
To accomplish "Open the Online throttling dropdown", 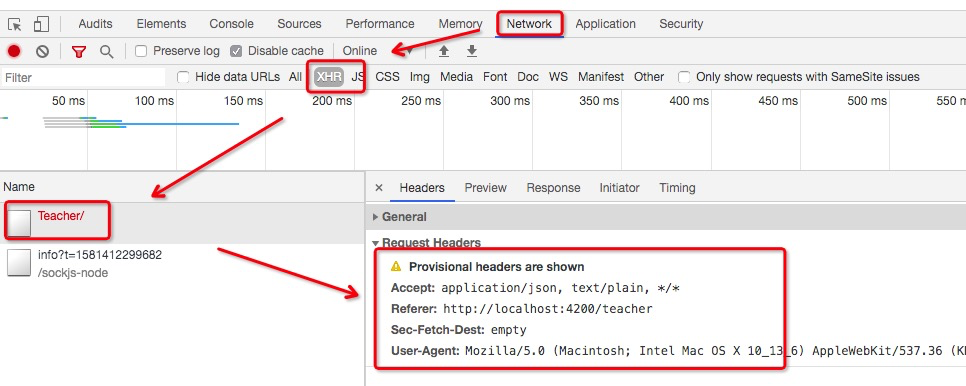I will 377,51.
